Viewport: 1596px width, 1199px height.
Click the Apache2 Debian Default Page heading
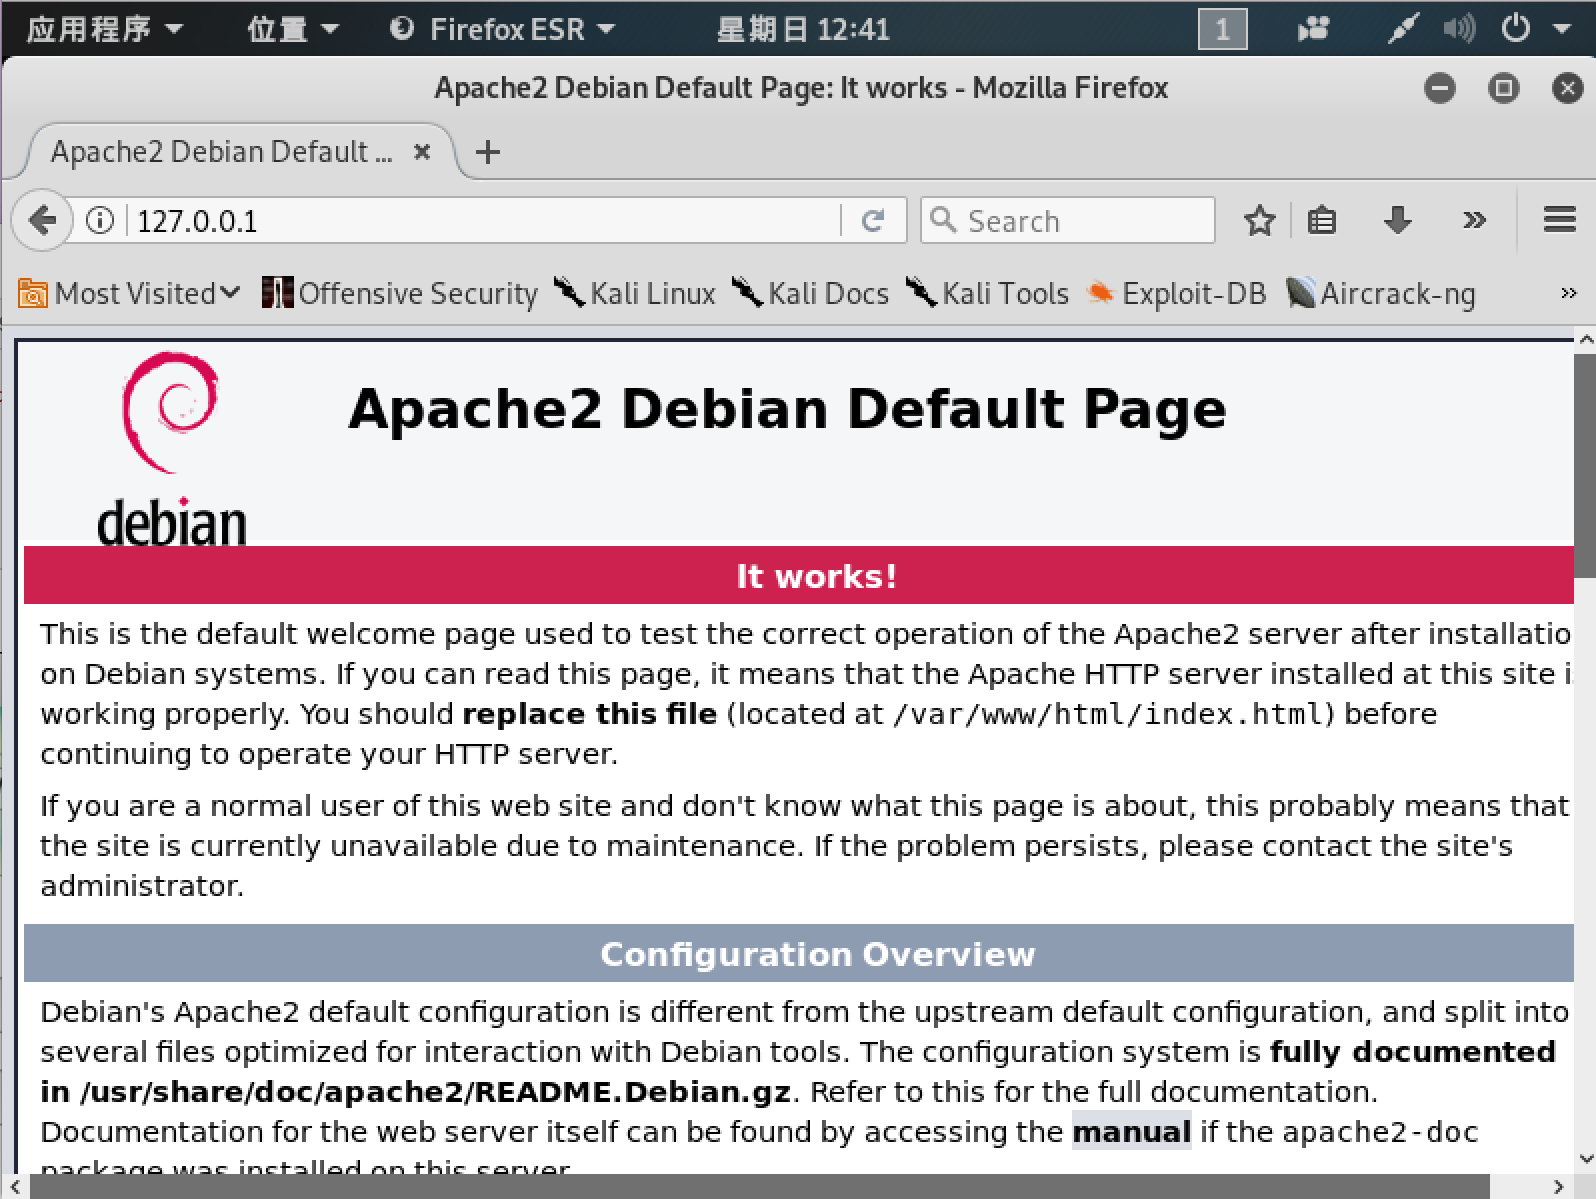[787, 409]
